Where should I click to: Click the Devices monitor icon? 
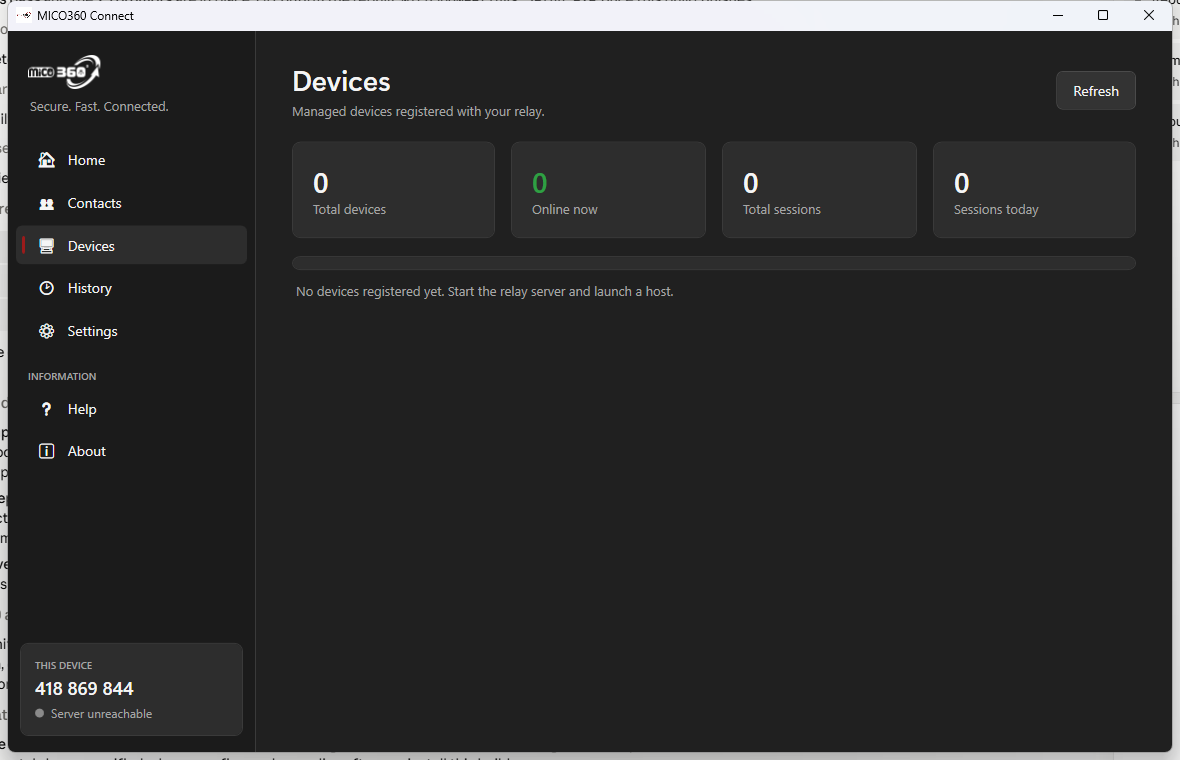pos(47,246)
